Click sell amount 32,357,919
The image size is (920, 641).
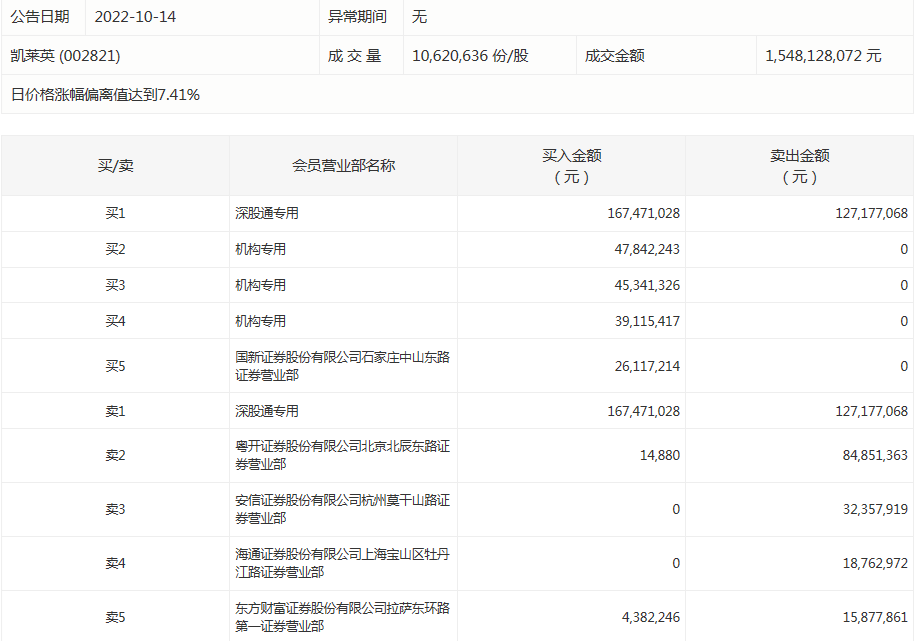[x=875, y=510]
